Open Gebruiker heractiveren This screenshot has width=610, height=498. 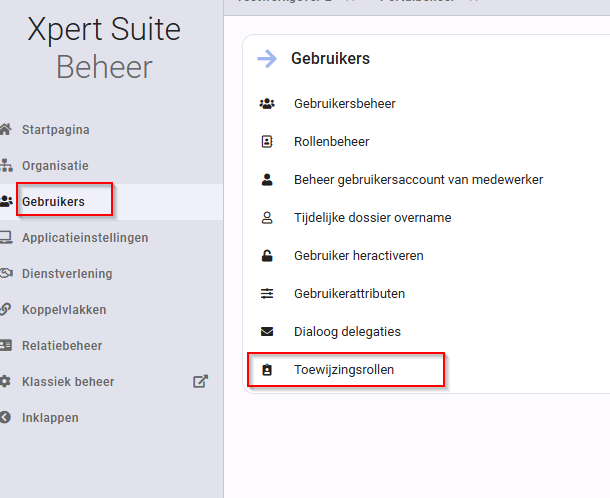tap(359, 256)
